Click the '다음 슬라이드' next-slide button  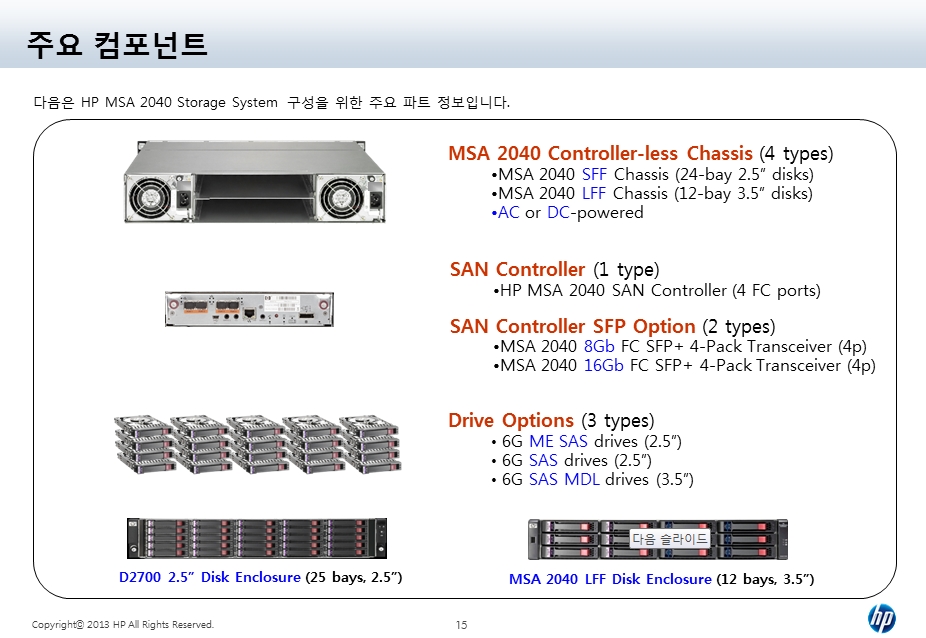[x=669, y=538]
